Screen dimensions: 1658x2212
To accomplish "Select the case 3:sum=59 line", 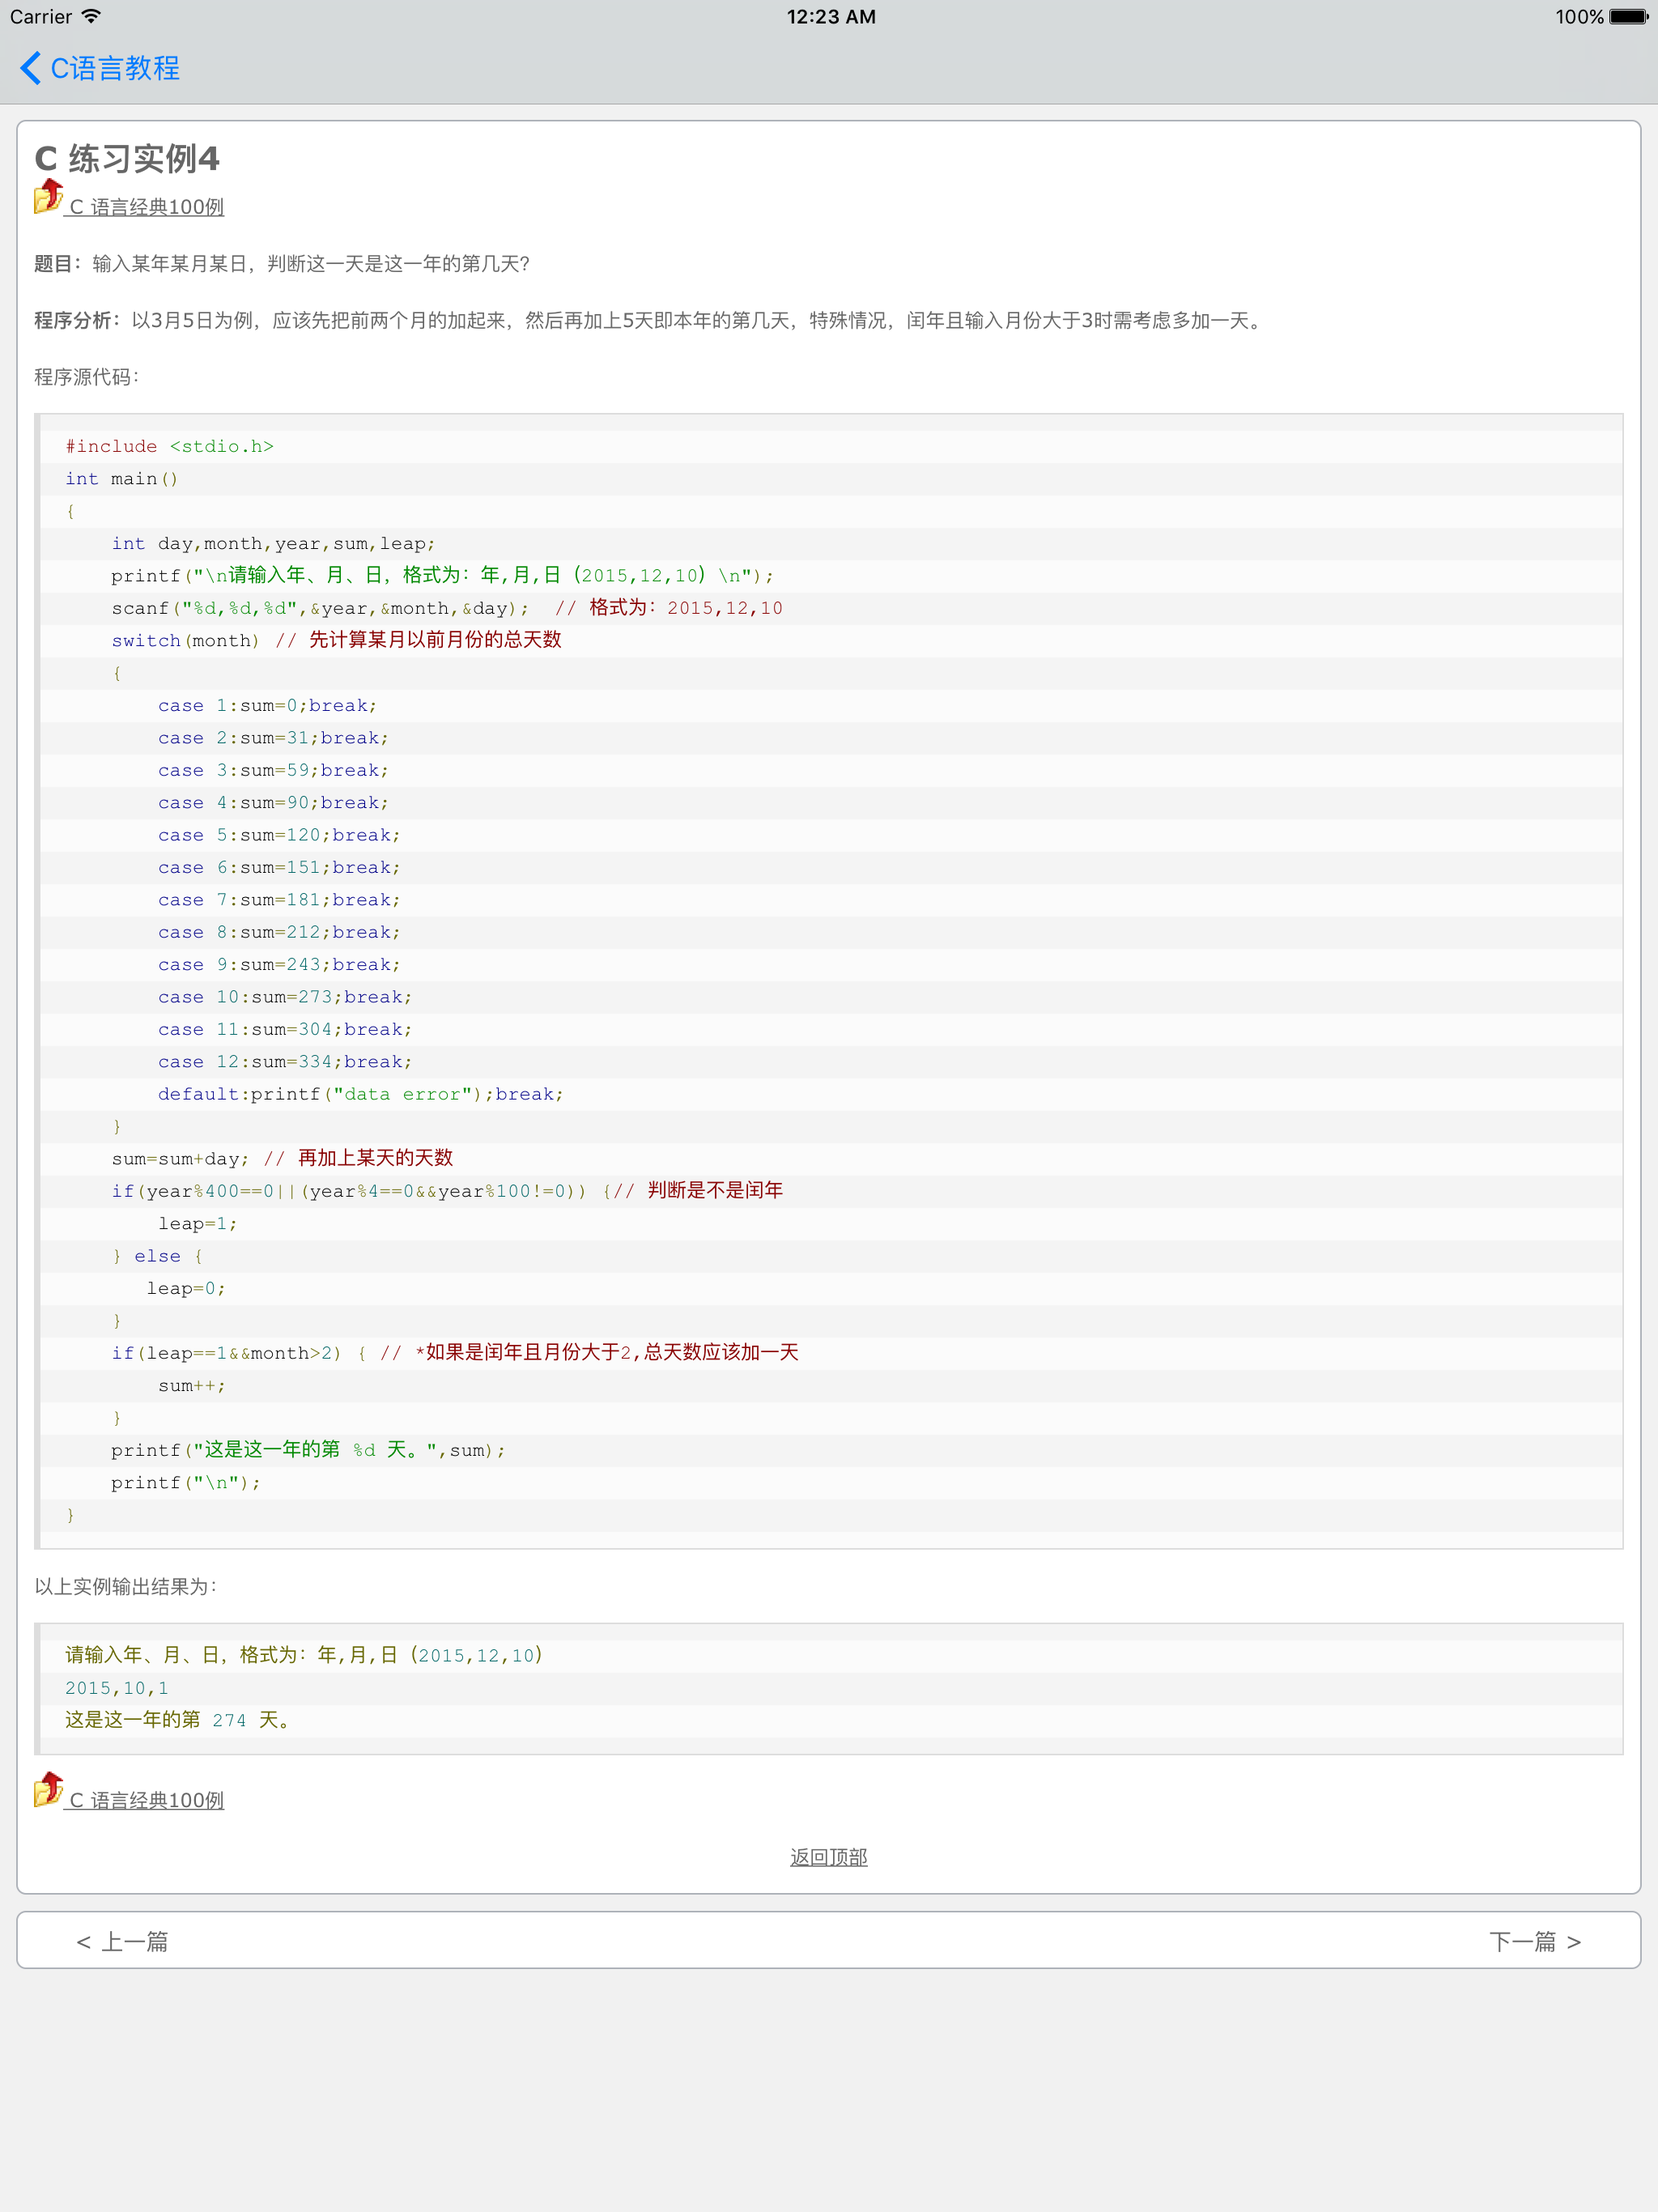I will tap(273, 771).
